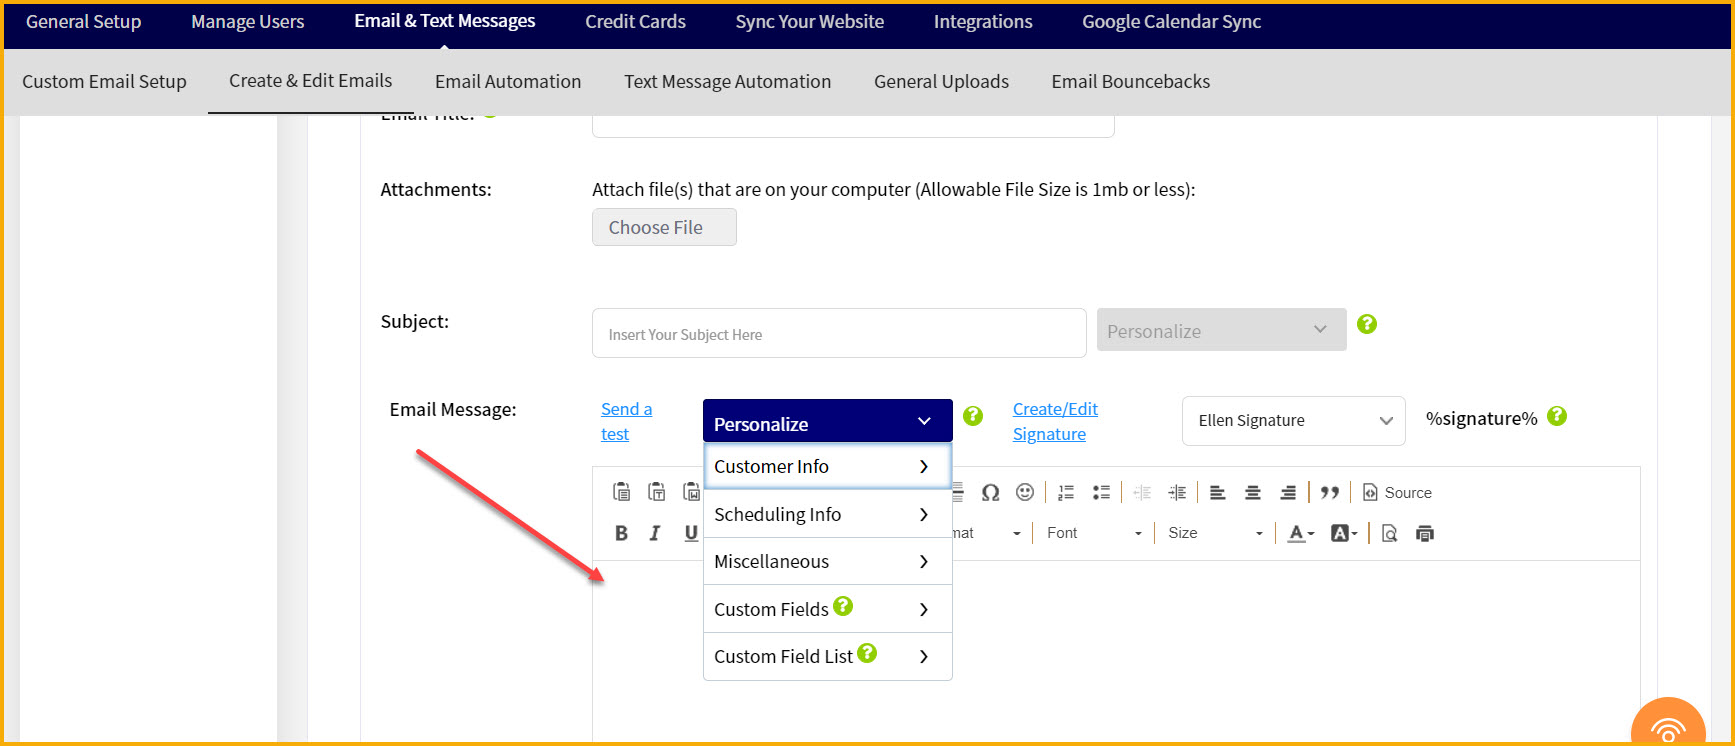Viewport: 1735px width, 746px height.
Task: Insert a block quote
Action: tap(1329, 492)
